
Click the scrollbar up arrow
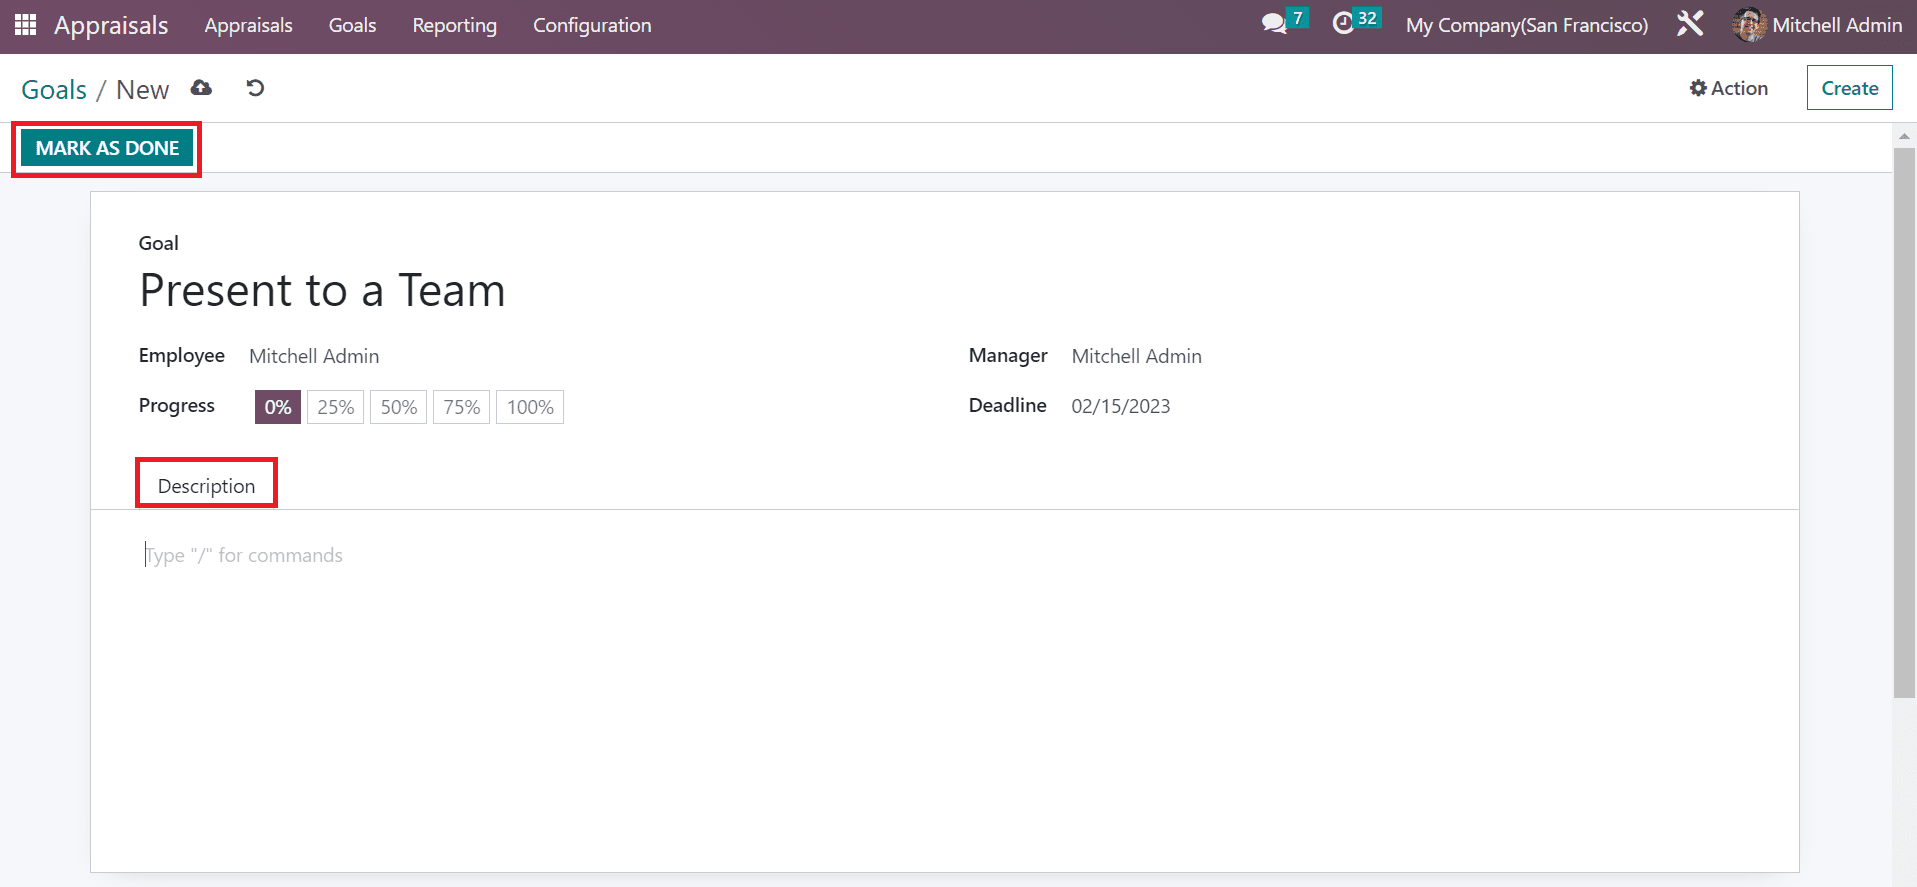[x=1904, y=135]
